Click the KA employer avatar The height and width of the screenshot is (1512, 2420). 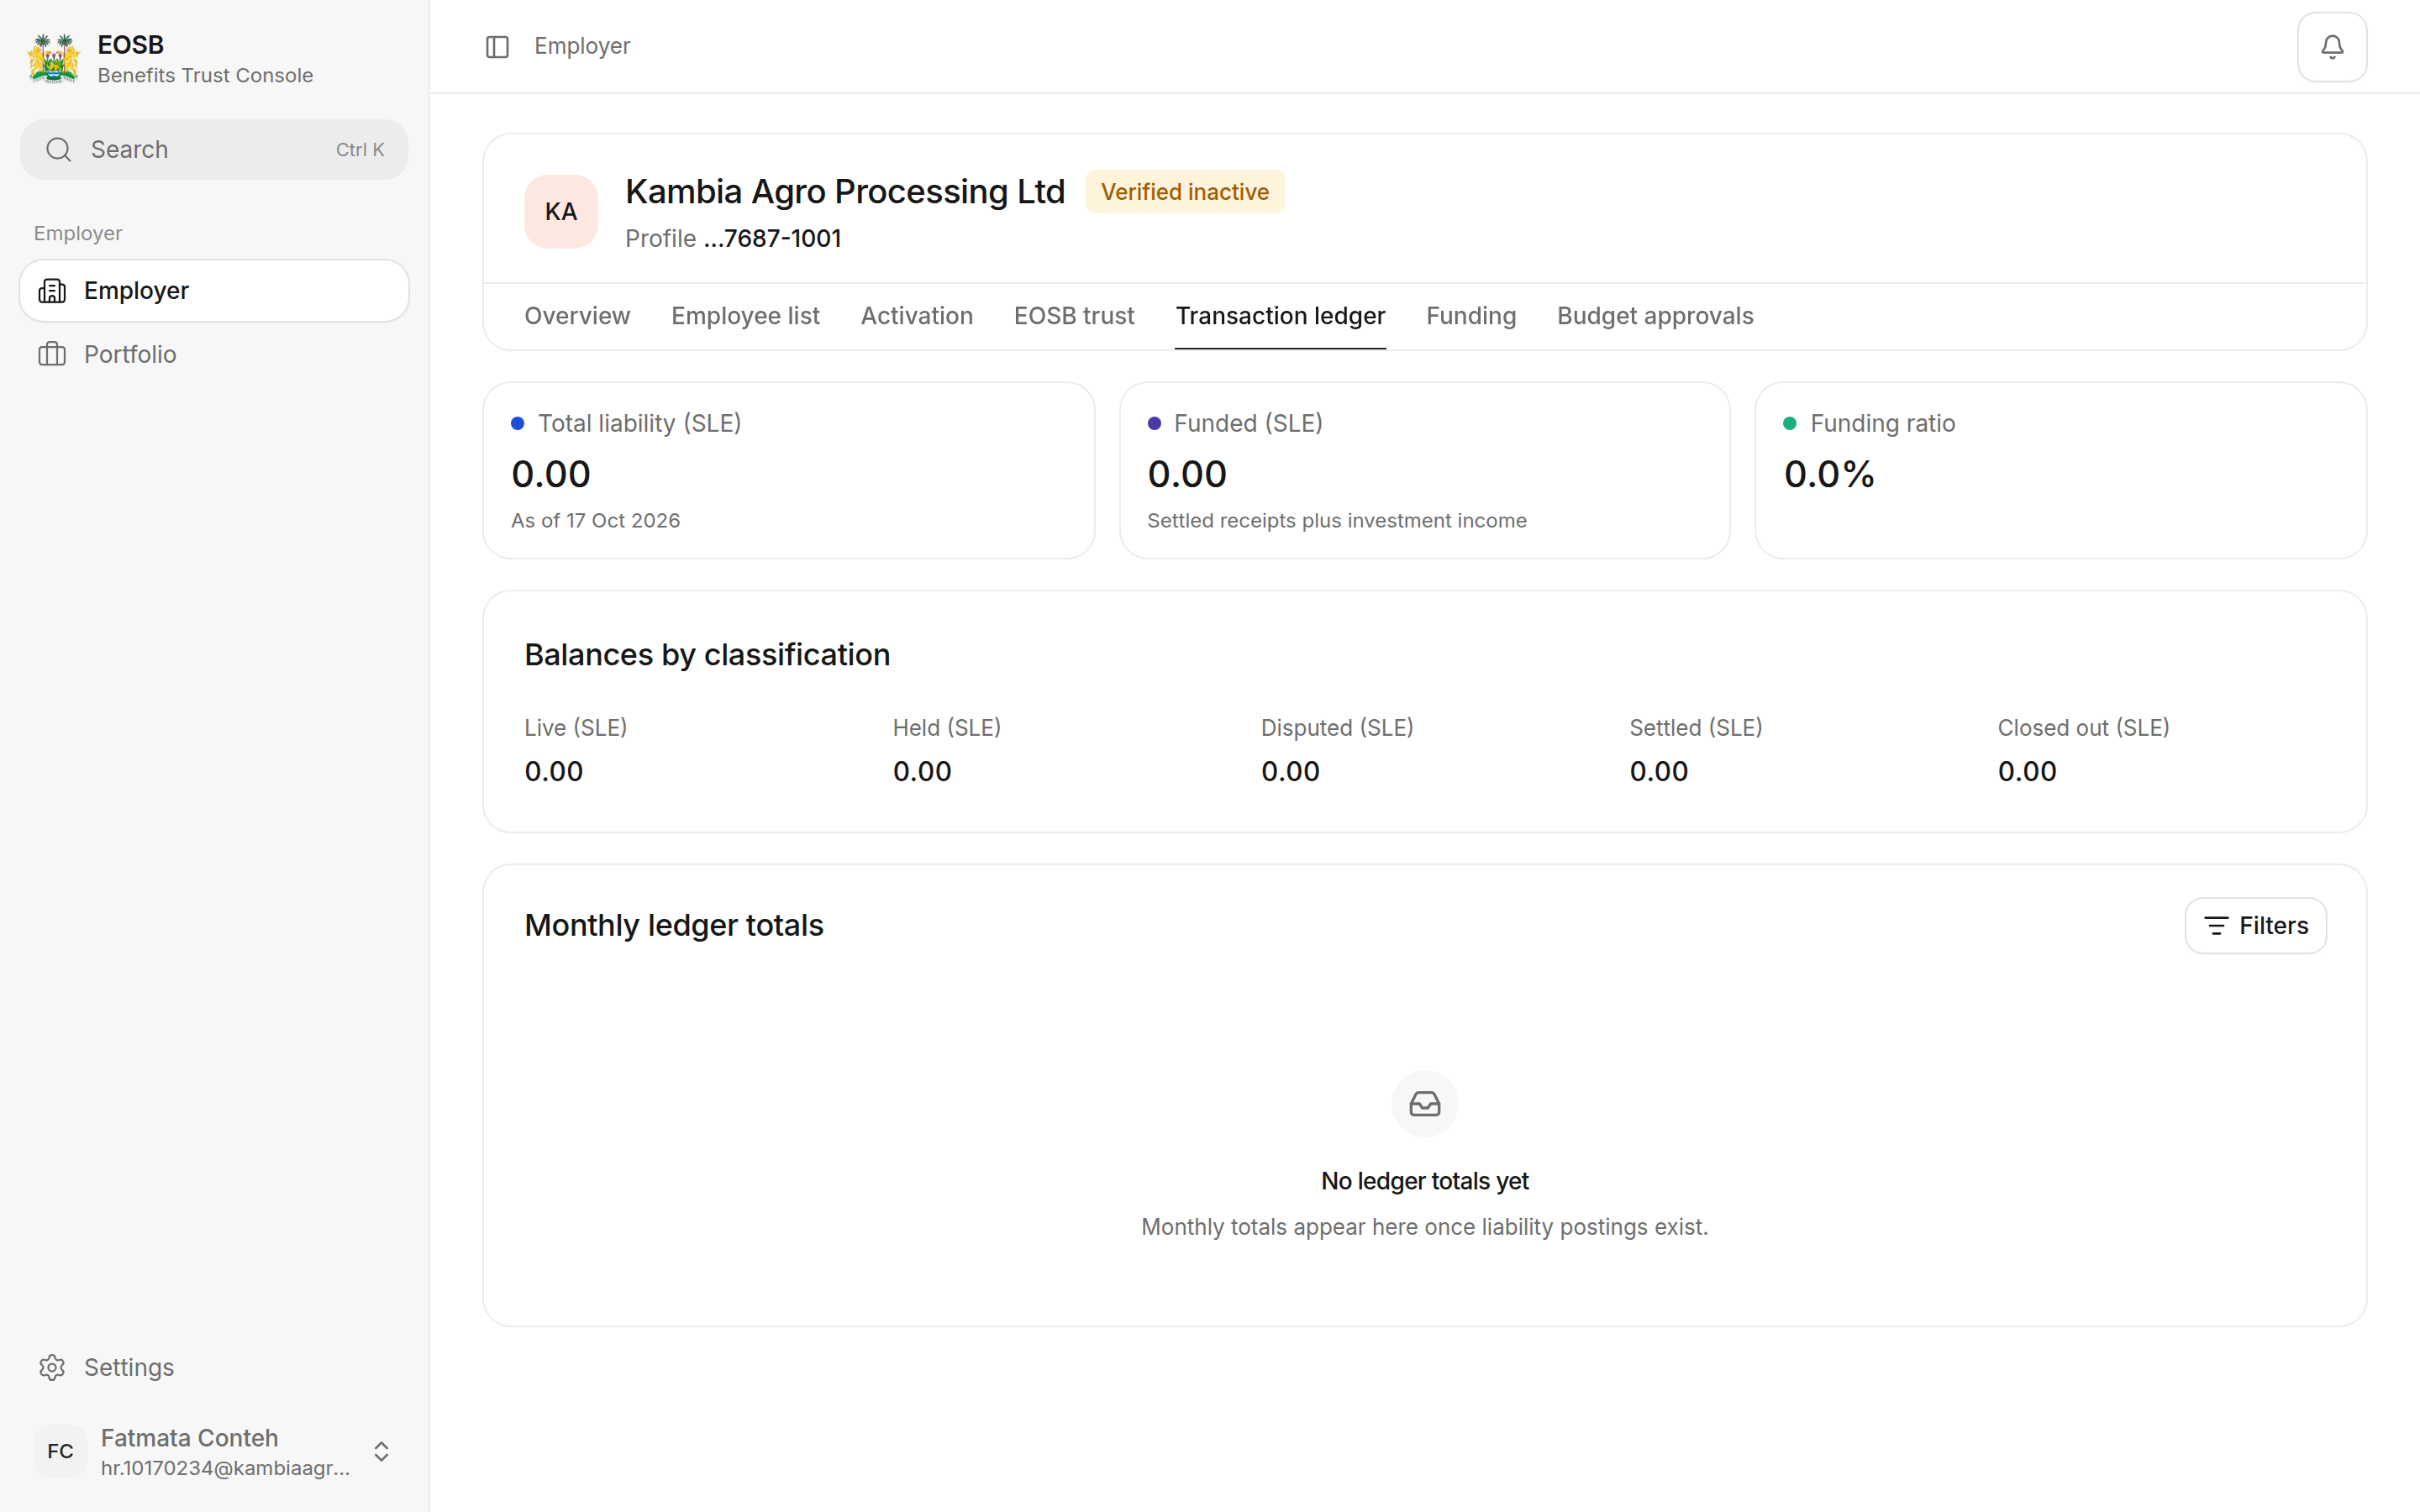tap(561, 212)
